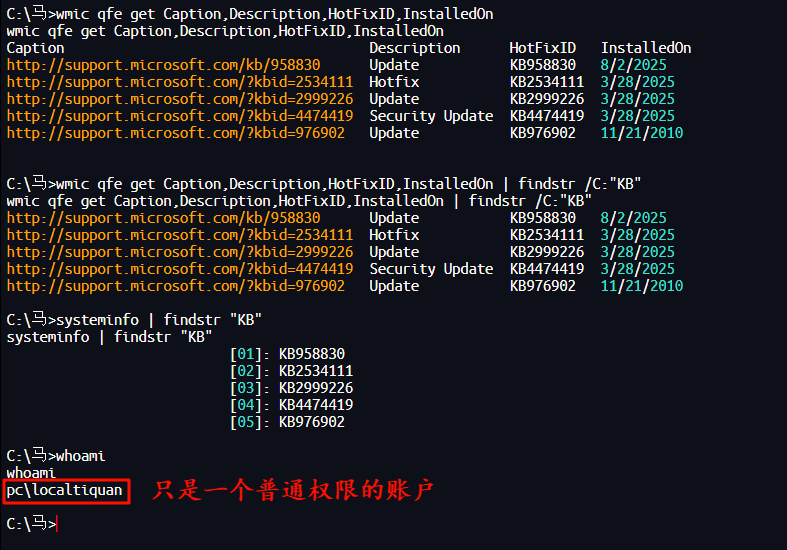
Task: Open the kb/958830 link in the findstr-filtered output
Action: coord(163,218)
